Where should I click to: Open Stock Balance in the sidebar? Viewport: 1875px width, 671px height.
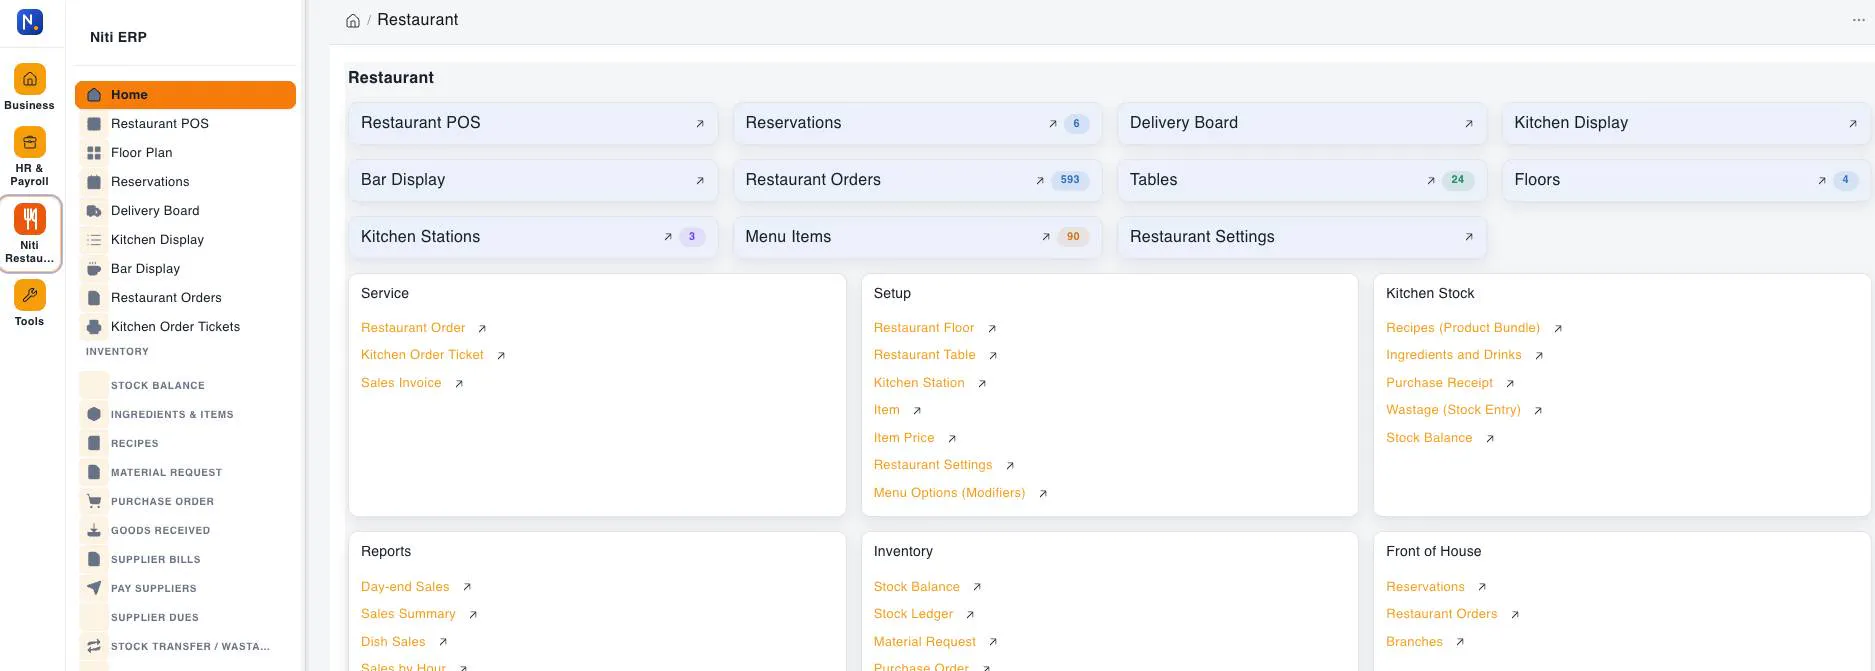157,385
